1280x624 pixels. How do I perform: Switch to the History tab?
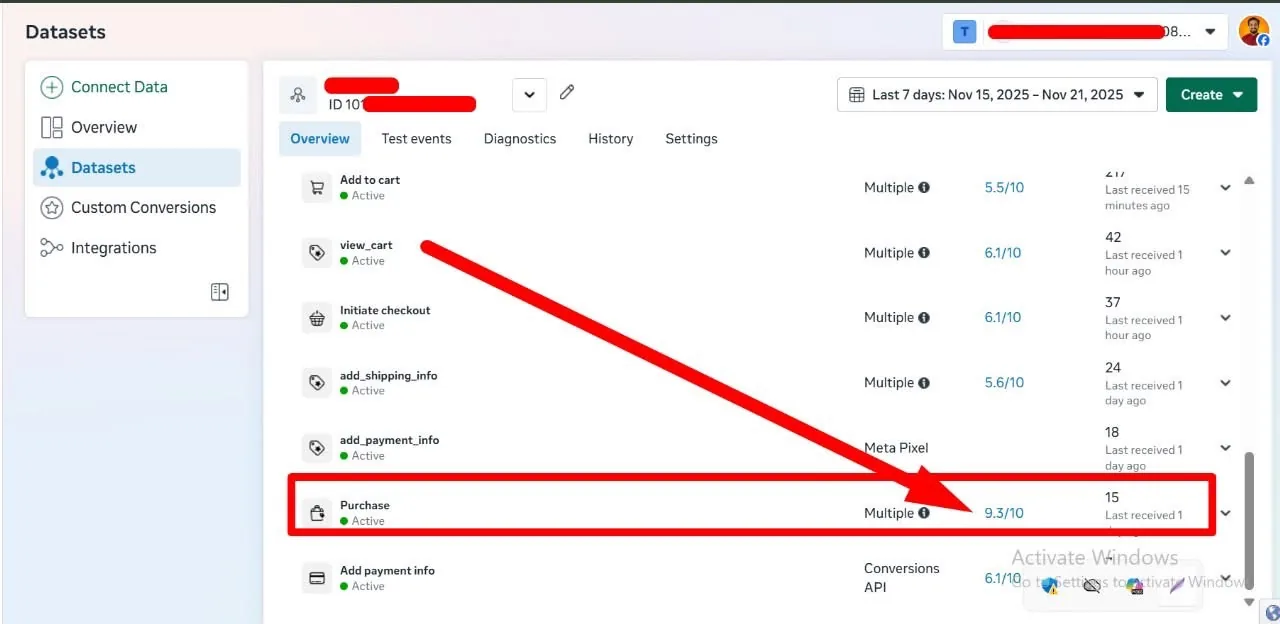pyautogui.click(x=611, y=139)
